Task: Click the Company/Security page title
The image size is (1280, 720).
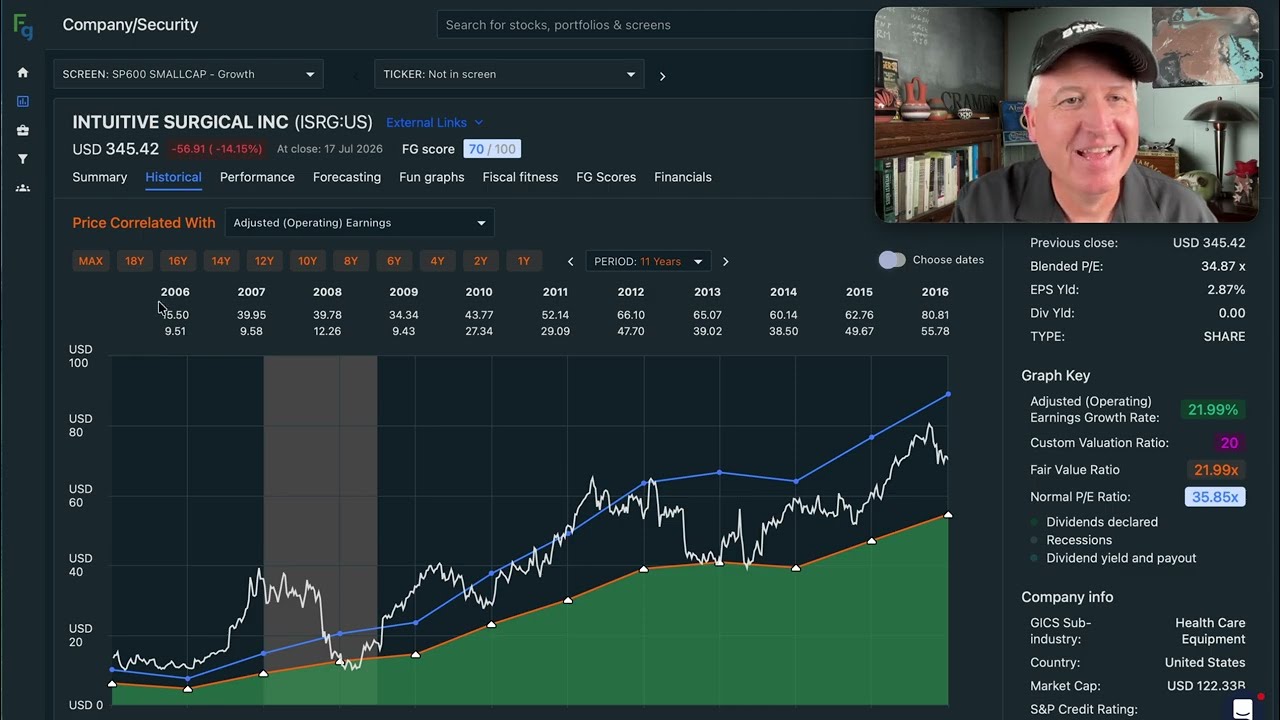Action: [x=130, y=25]
